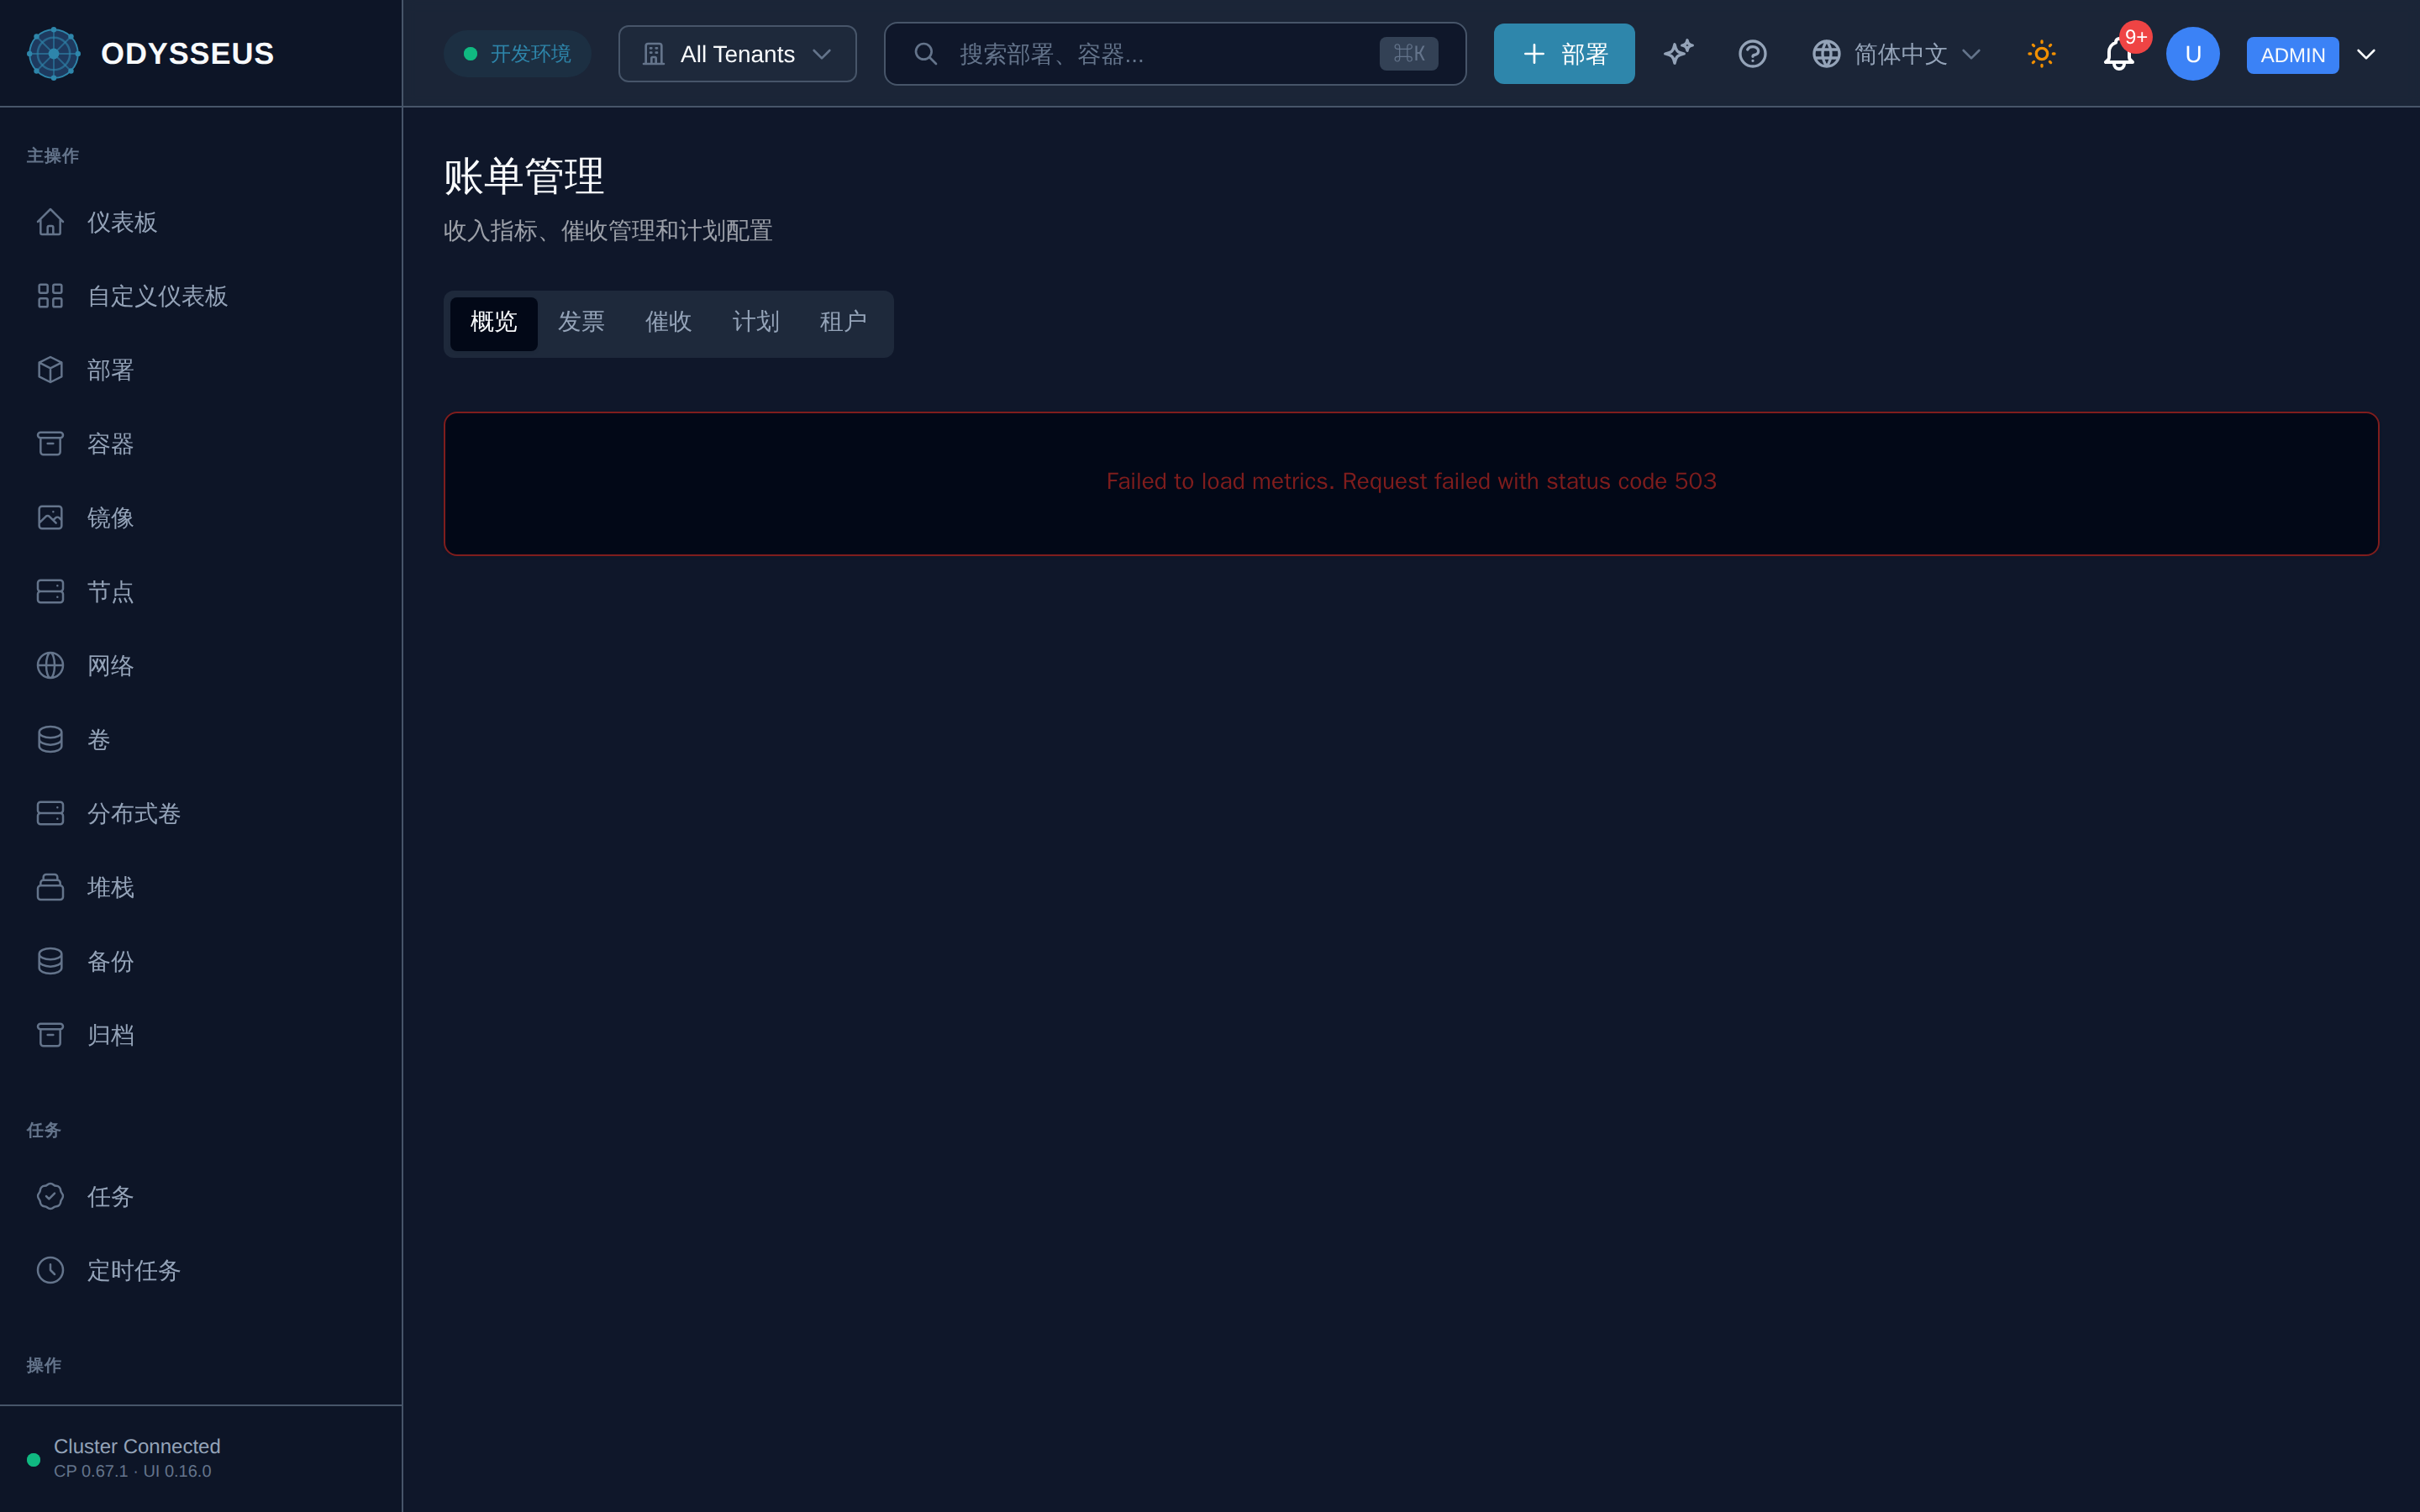Open the 自定义仪表板 grid icon

pos(50,296)
